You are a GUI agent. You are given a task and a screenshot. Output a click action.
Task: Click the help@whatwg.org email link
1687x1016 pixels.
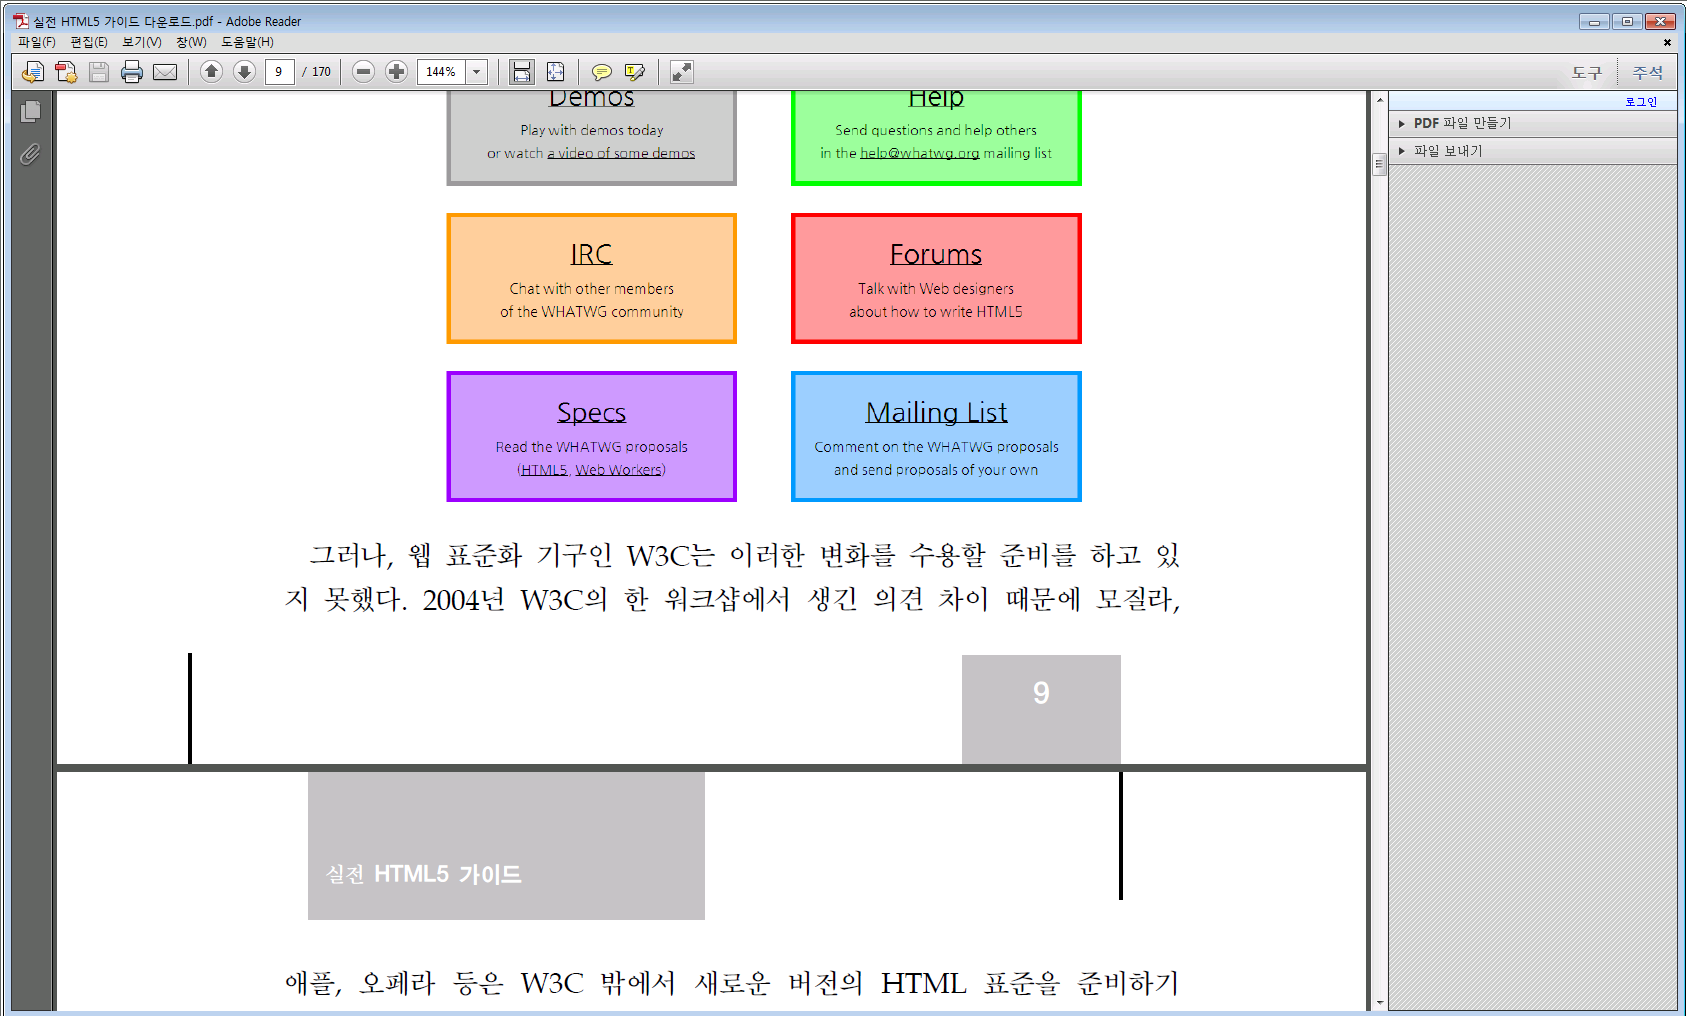(x=920, y=153)
